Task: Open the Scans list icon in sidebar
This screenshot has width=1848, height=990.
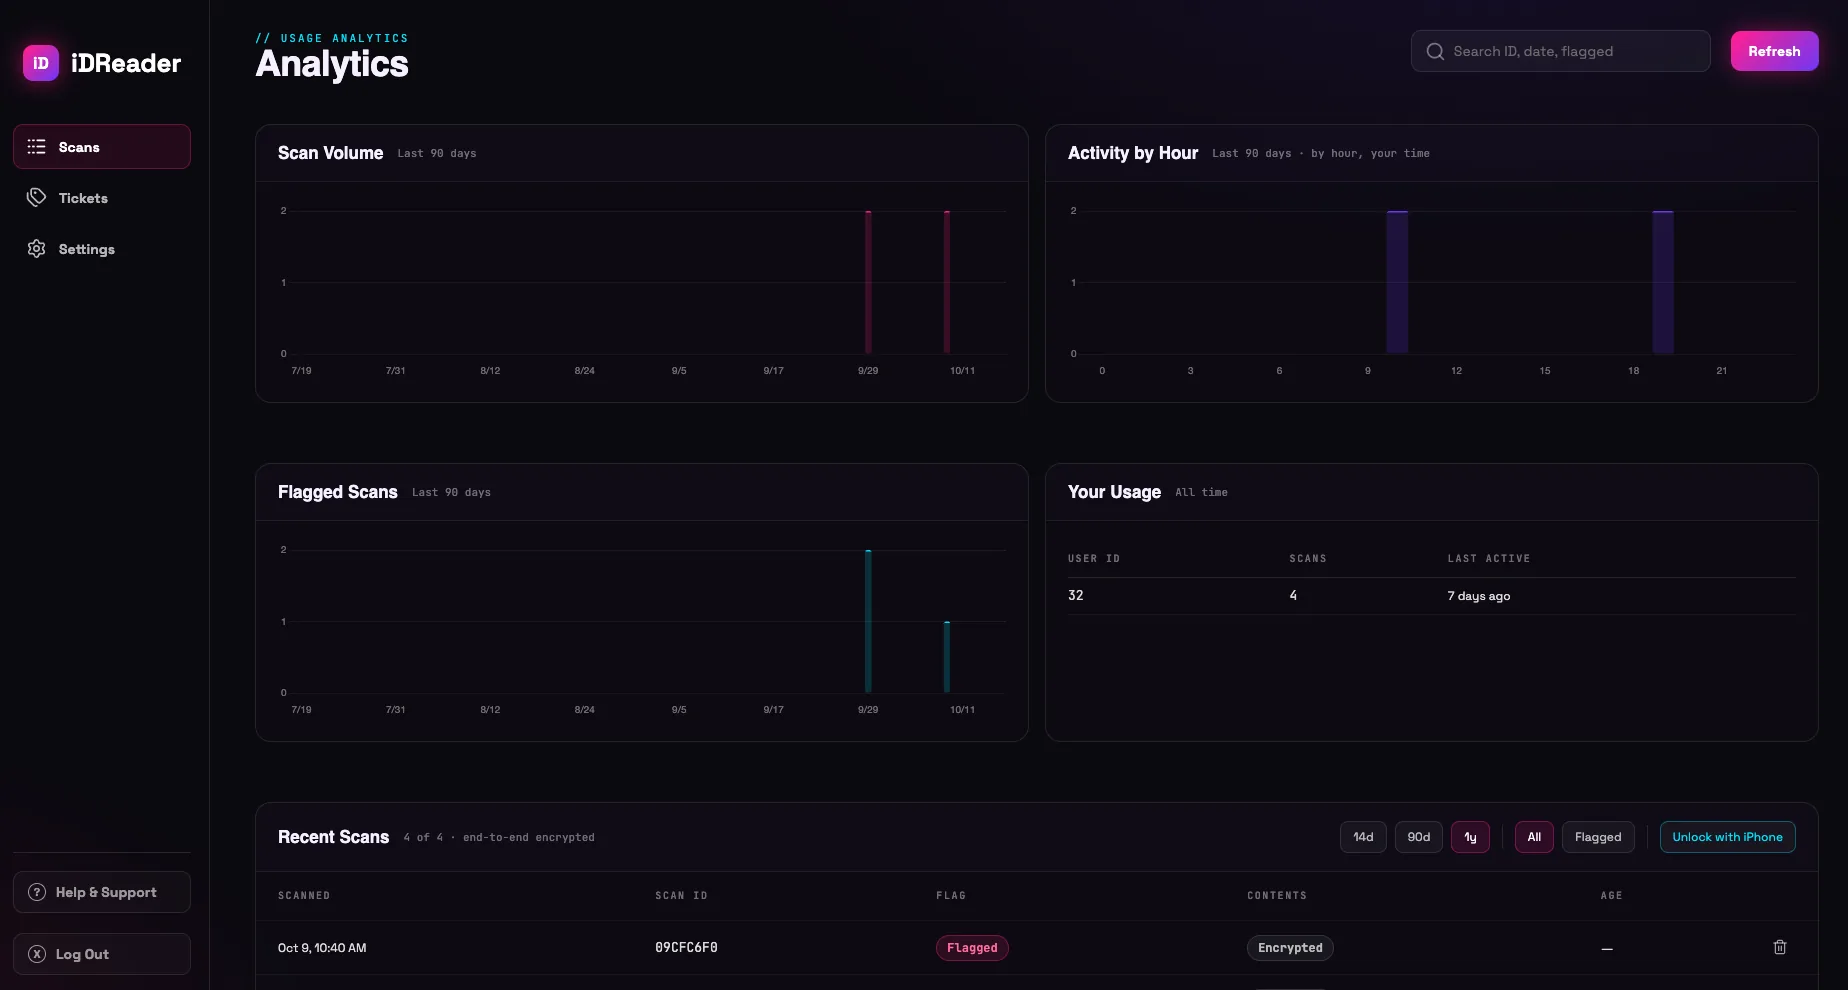Action: pyautogui.click(x=37, y=147)
